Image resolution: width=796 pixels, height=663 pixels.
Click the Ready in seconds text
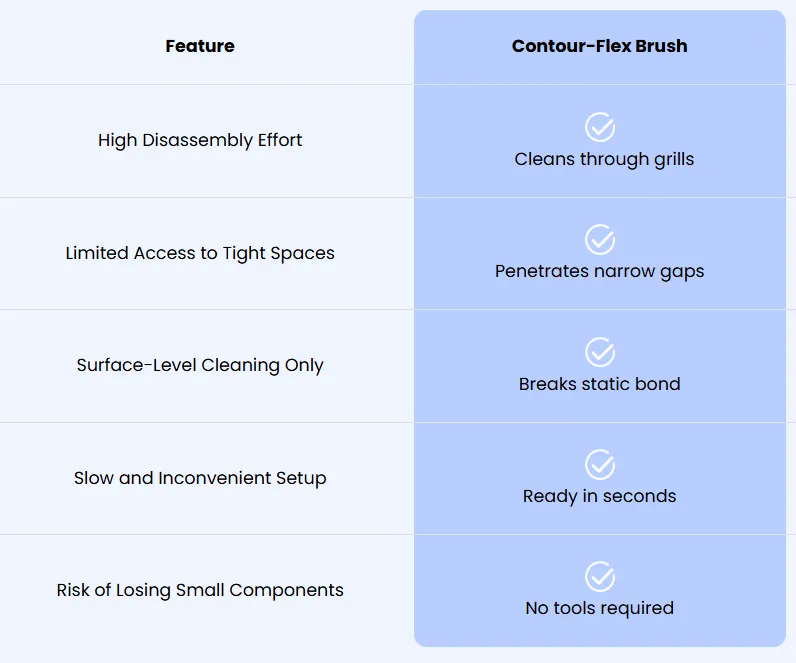tap(600, 496)
